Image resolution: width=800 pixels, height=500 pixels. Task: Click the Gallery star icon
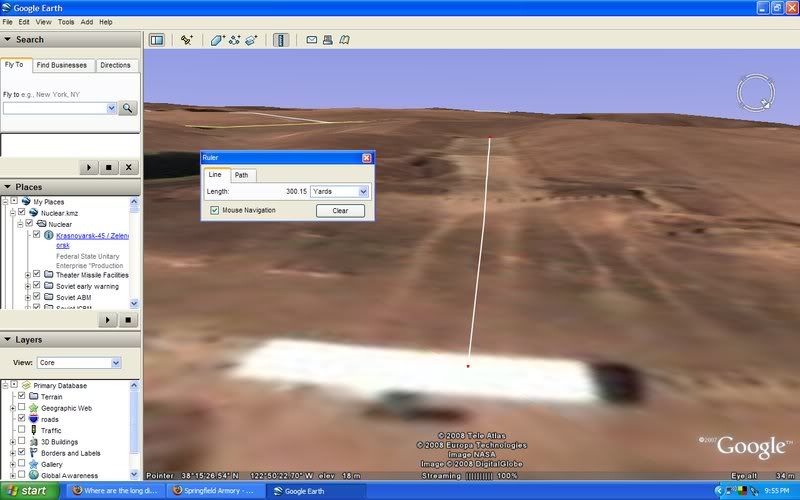tap(34, 464)
